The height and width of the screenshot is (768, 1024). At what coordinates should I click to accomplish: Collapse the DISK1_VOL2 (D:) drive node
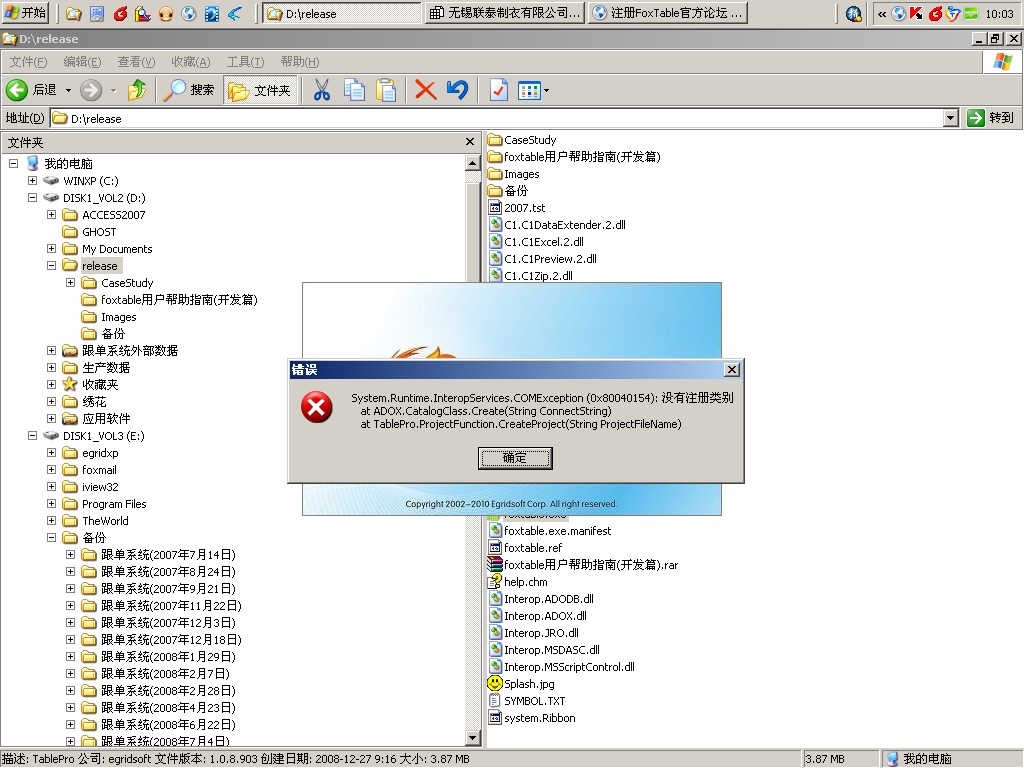[32, 197]
